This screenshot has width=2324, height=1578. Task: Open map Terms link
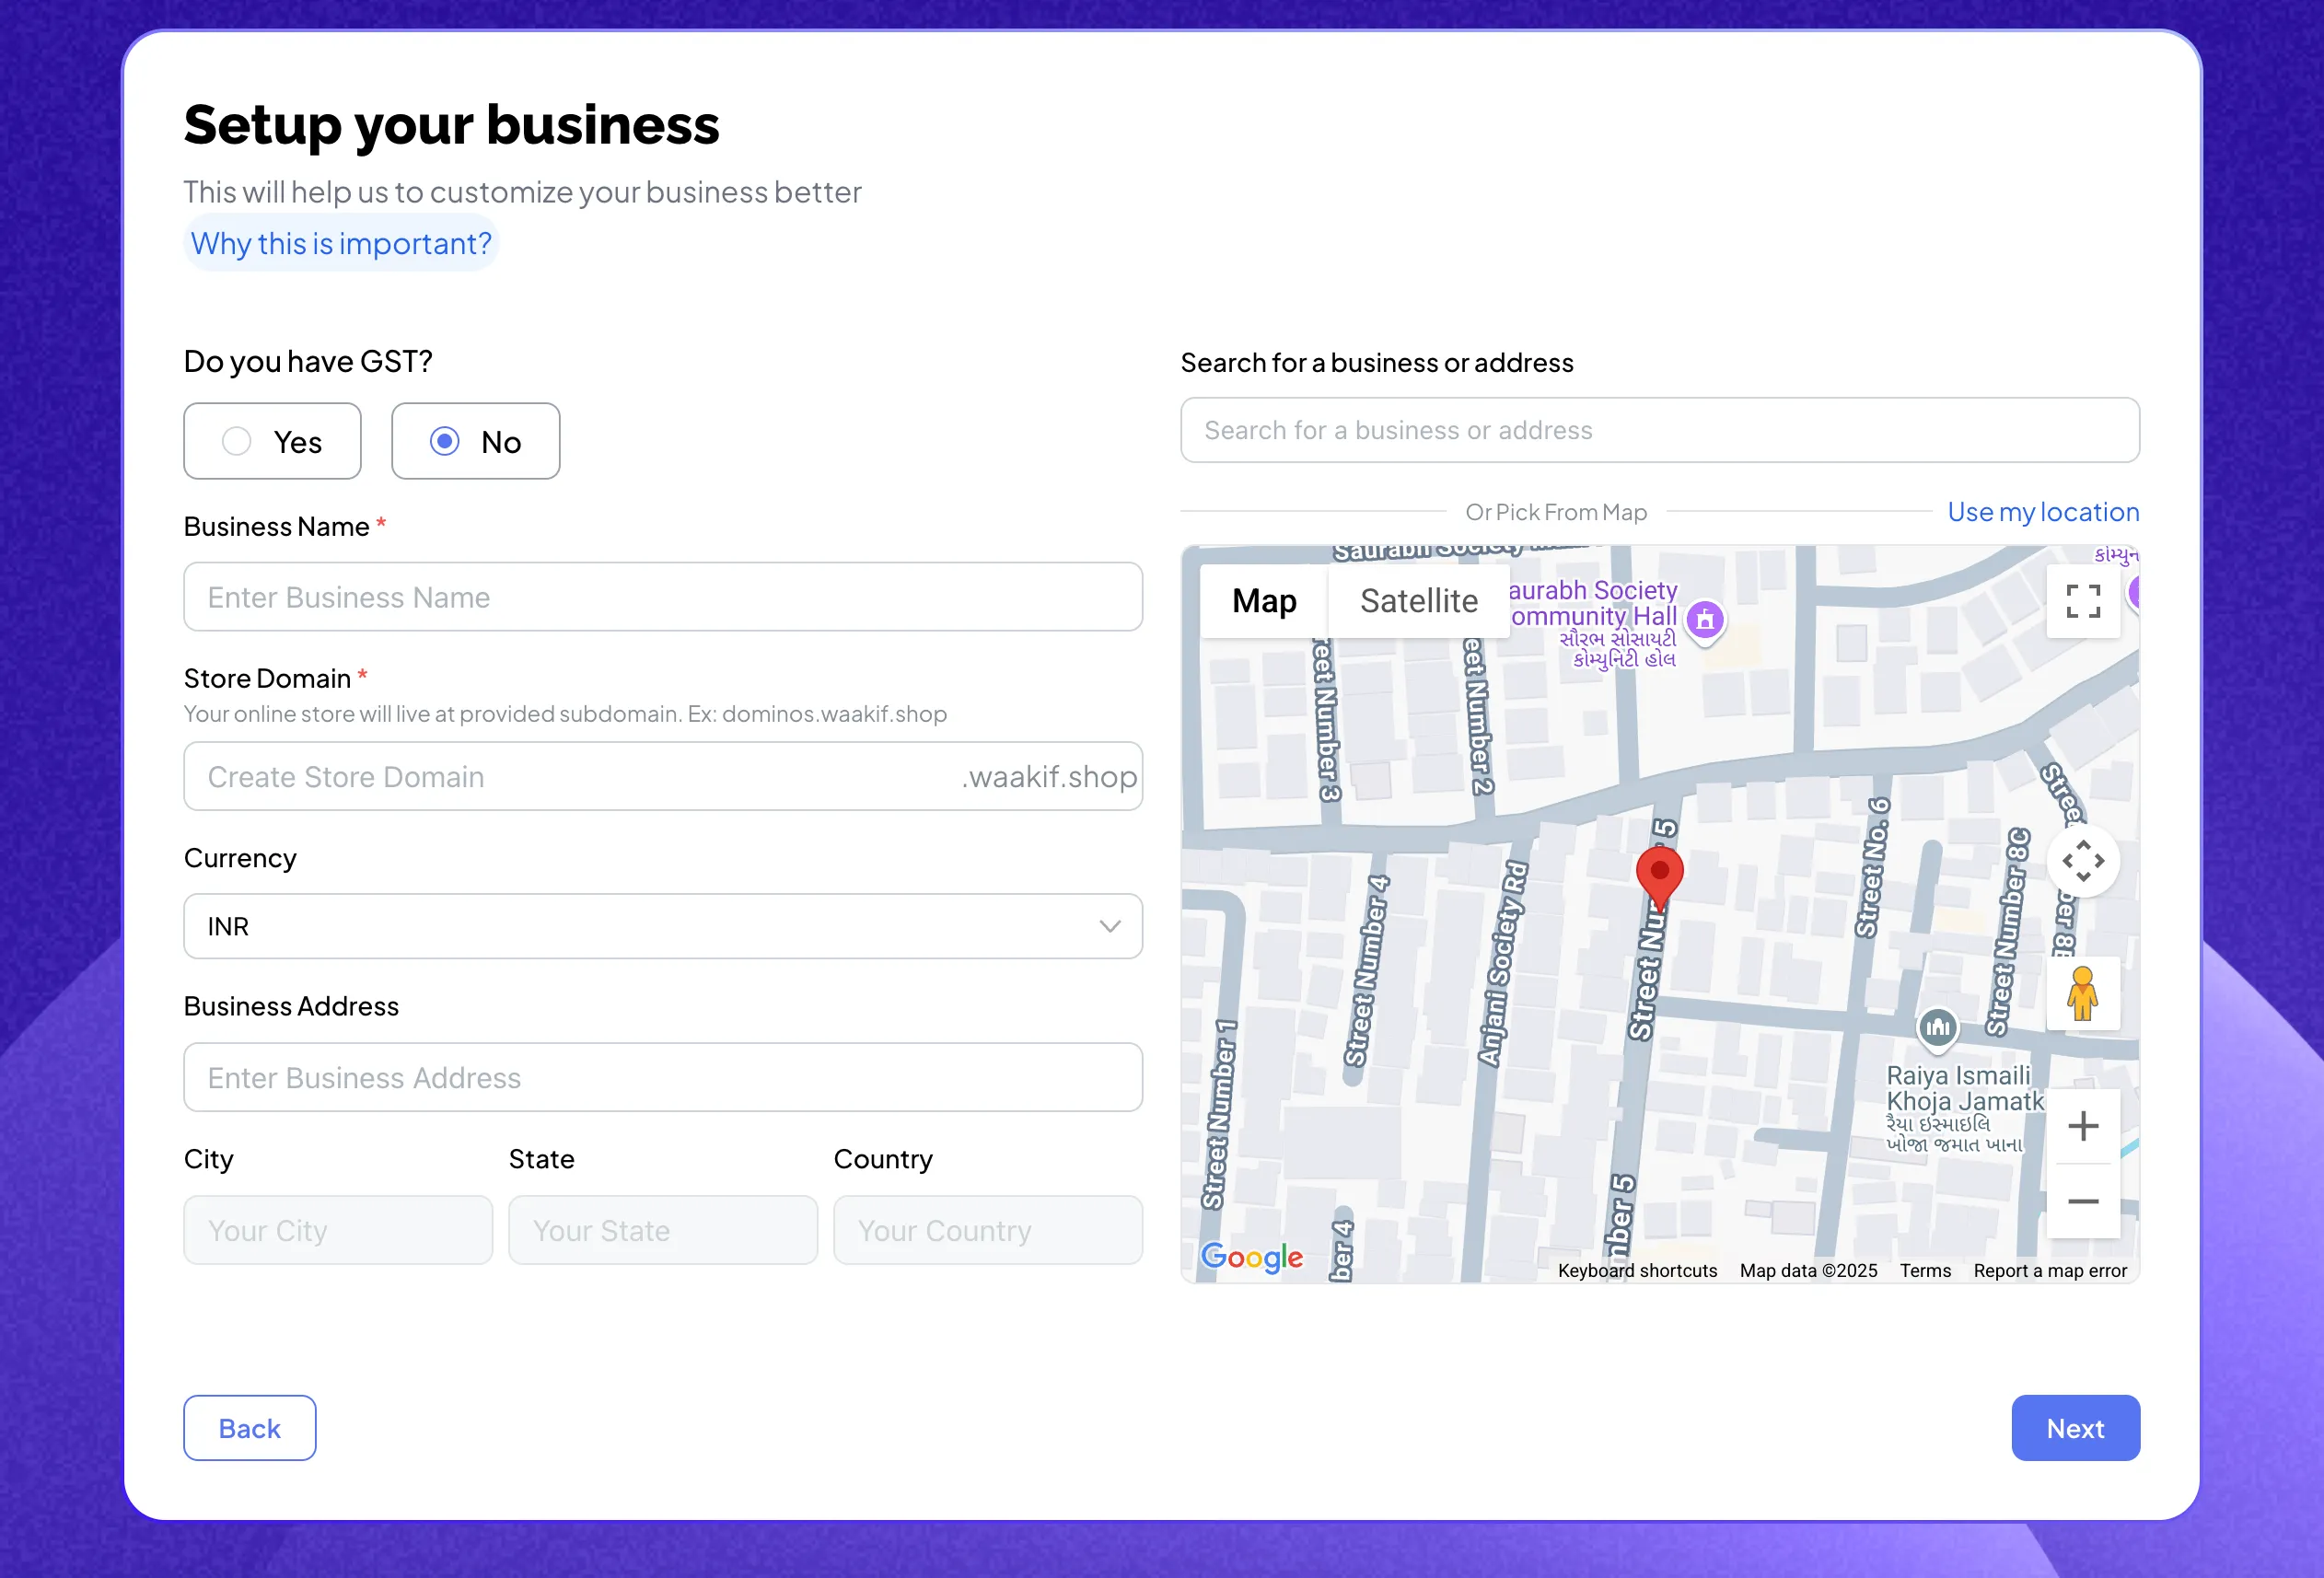pyautogui.click(x=1925, y=1270)
